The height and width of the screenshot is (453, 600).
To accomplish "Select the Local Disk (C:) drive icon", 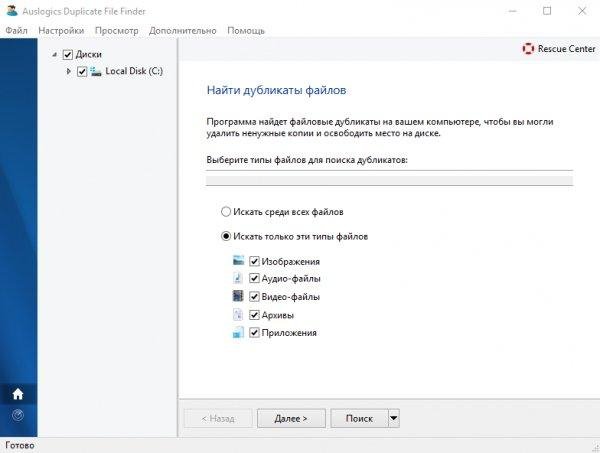I will pos(96,71).
